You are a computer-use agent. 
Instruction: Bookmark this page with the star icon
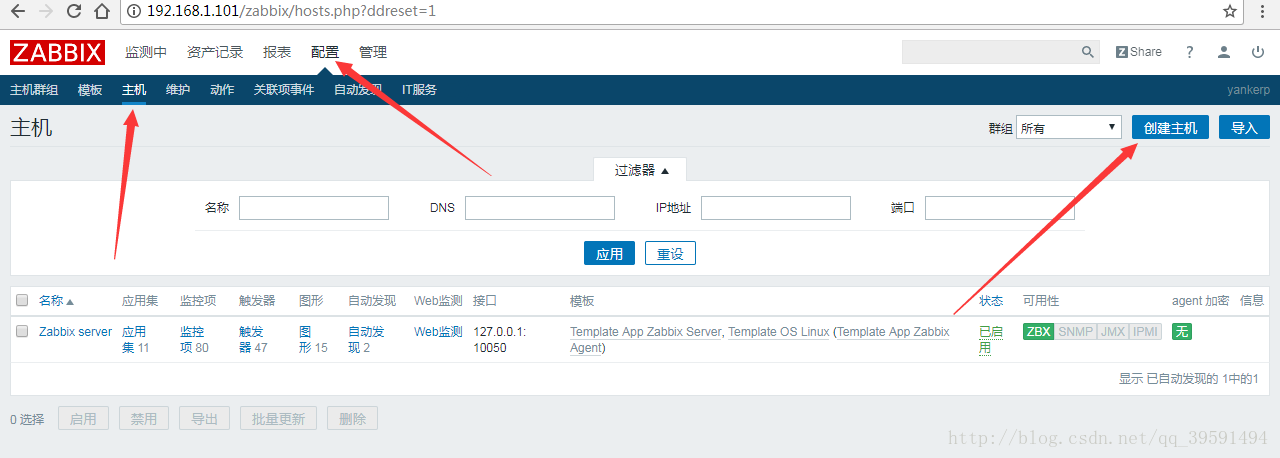coord(1230,12)
